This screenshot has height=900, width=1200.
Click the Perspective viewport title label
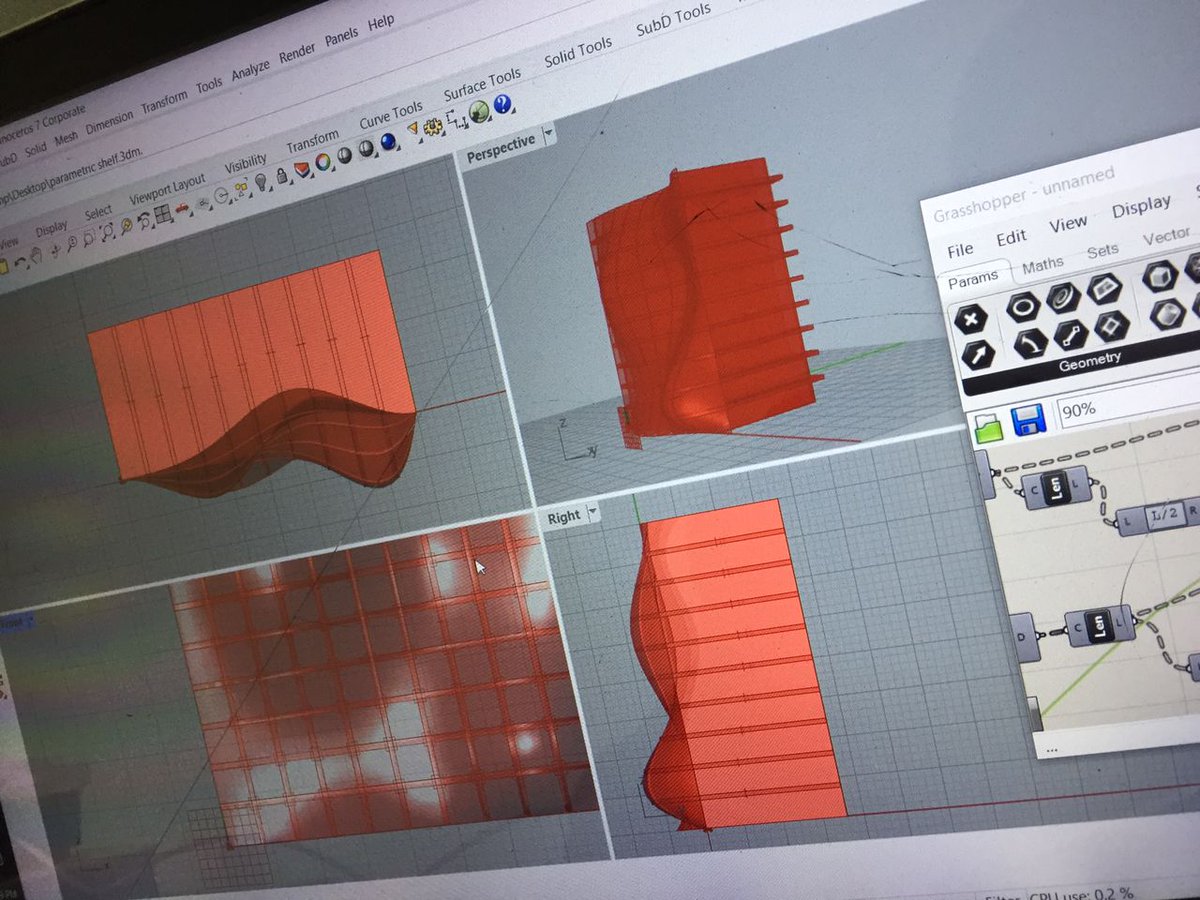[x=501, y=147]
